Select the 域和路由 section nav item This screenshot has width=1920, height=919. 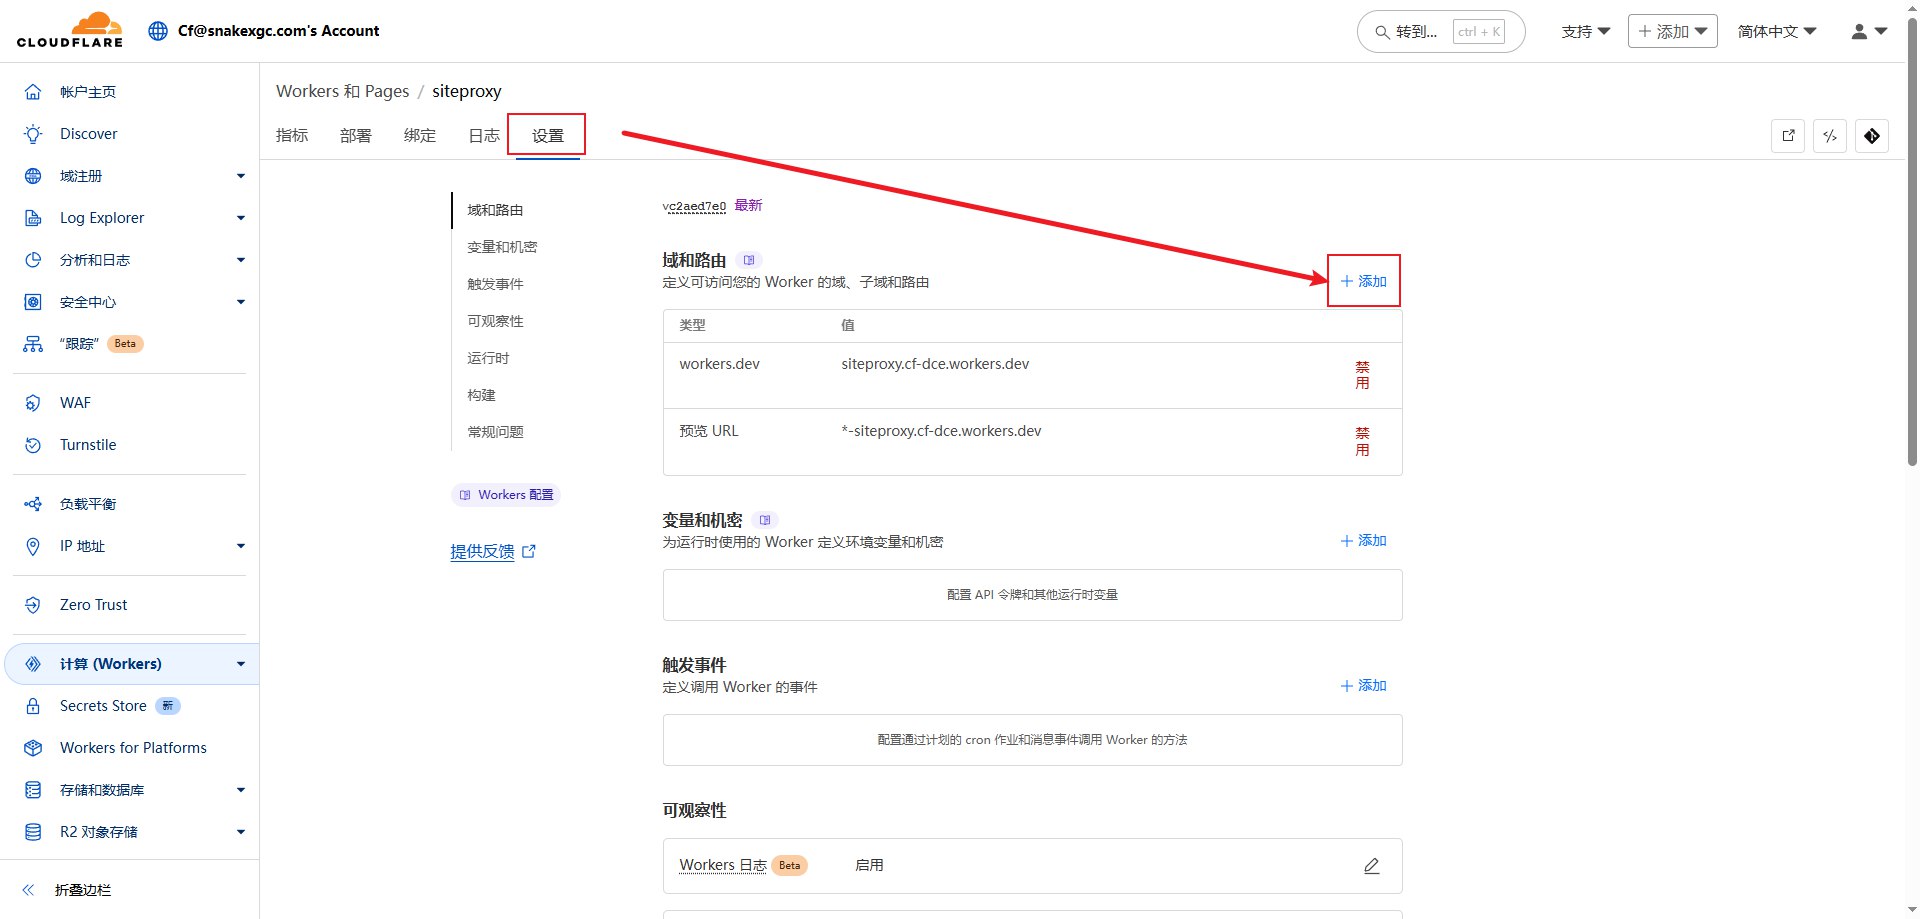495,210
